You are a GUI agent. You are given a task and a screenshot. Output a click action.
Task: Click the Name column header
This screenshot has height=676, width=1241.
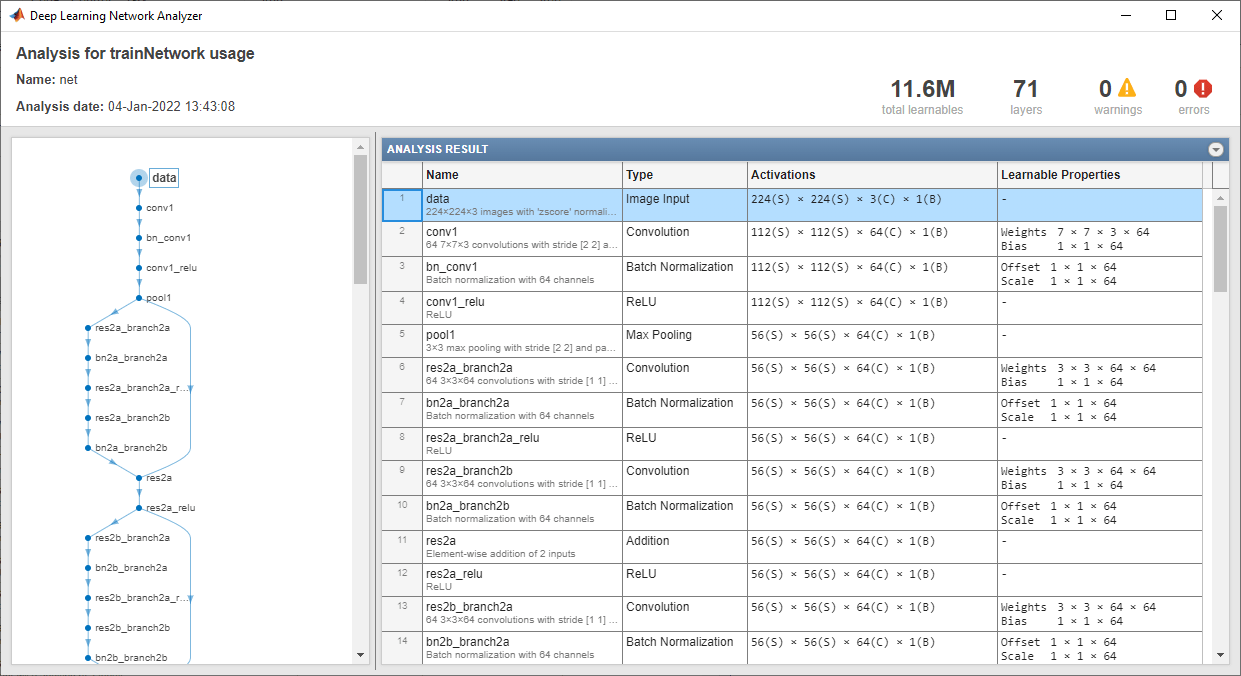click(x=522, y=175)
